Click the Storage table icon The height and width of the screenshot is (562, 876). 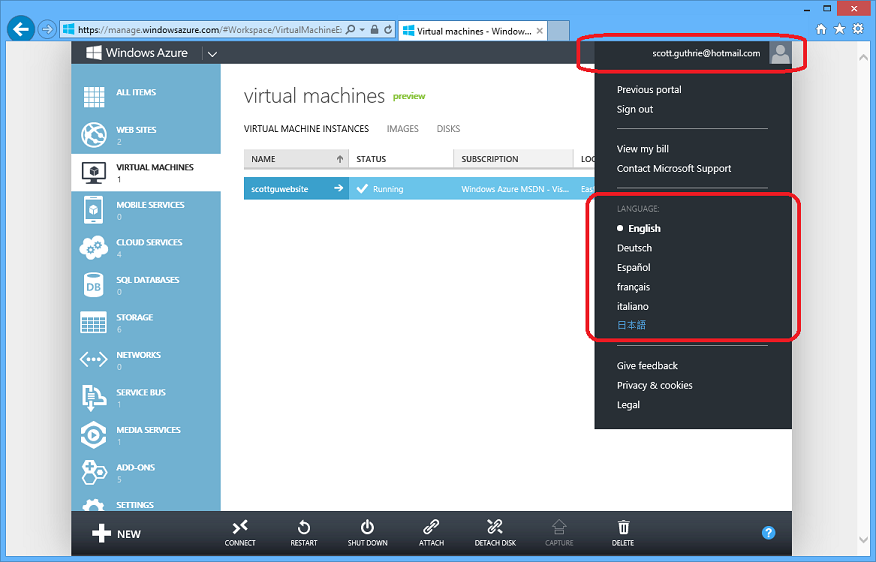coord(94,322)
